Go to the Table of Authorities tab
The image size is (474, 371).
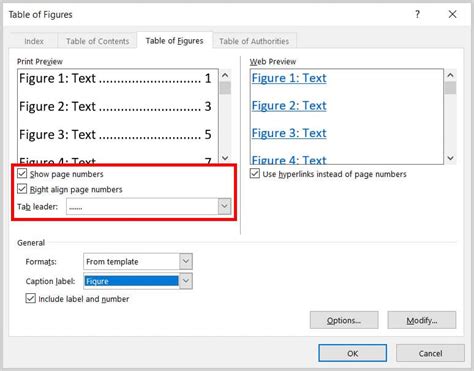coord(254,41)
